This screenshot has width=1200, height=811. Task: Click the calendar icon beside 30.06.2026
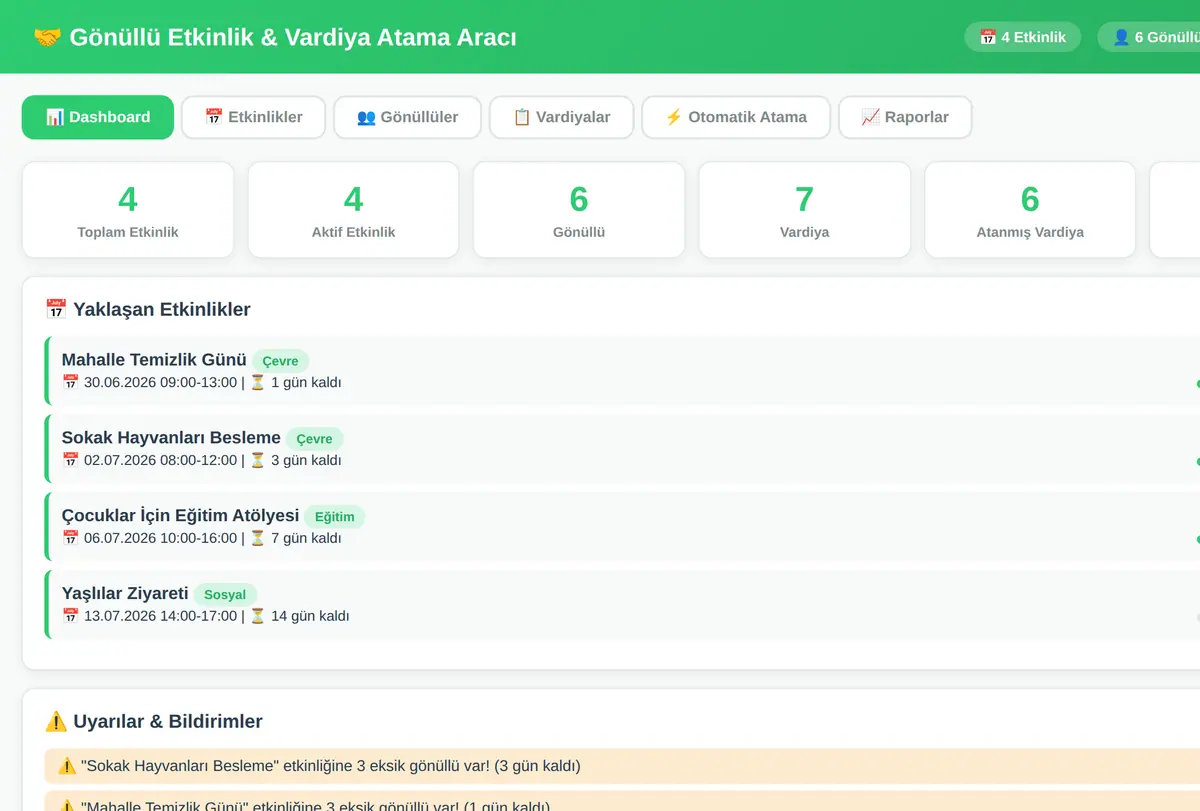point(70,382)
